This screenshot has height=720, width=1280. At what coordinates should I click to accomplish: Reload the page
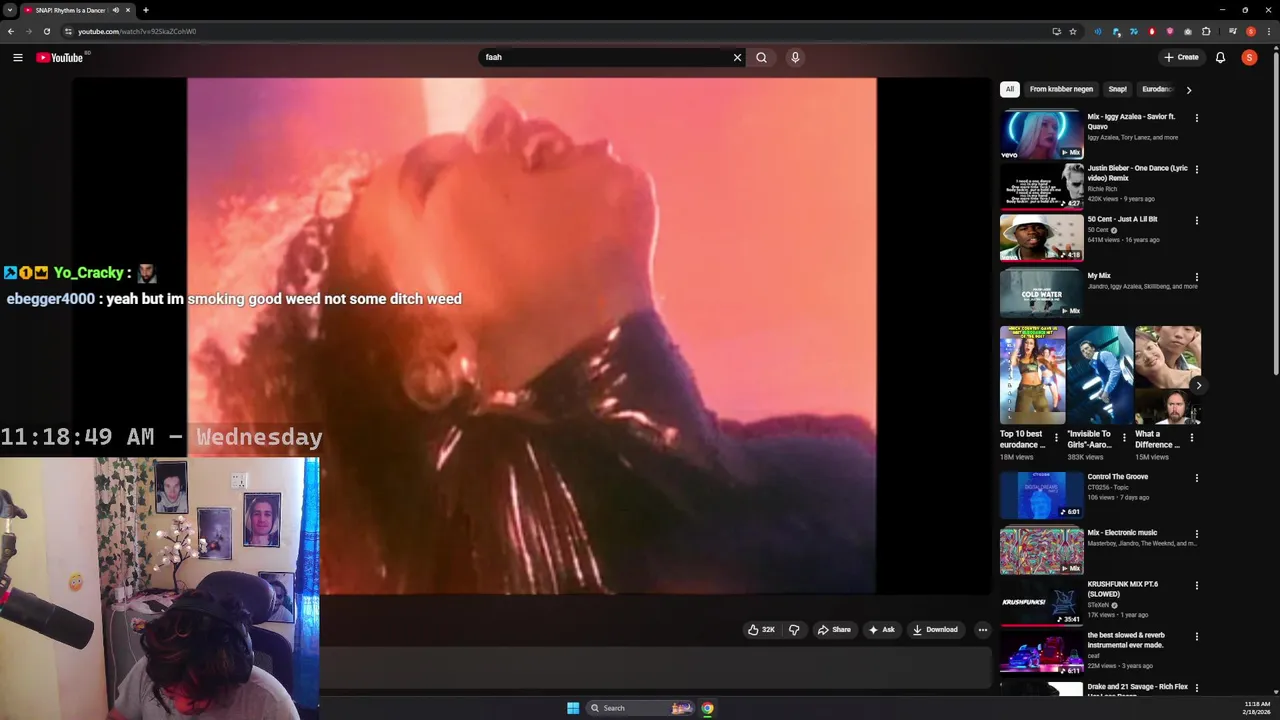click(46, 31)
